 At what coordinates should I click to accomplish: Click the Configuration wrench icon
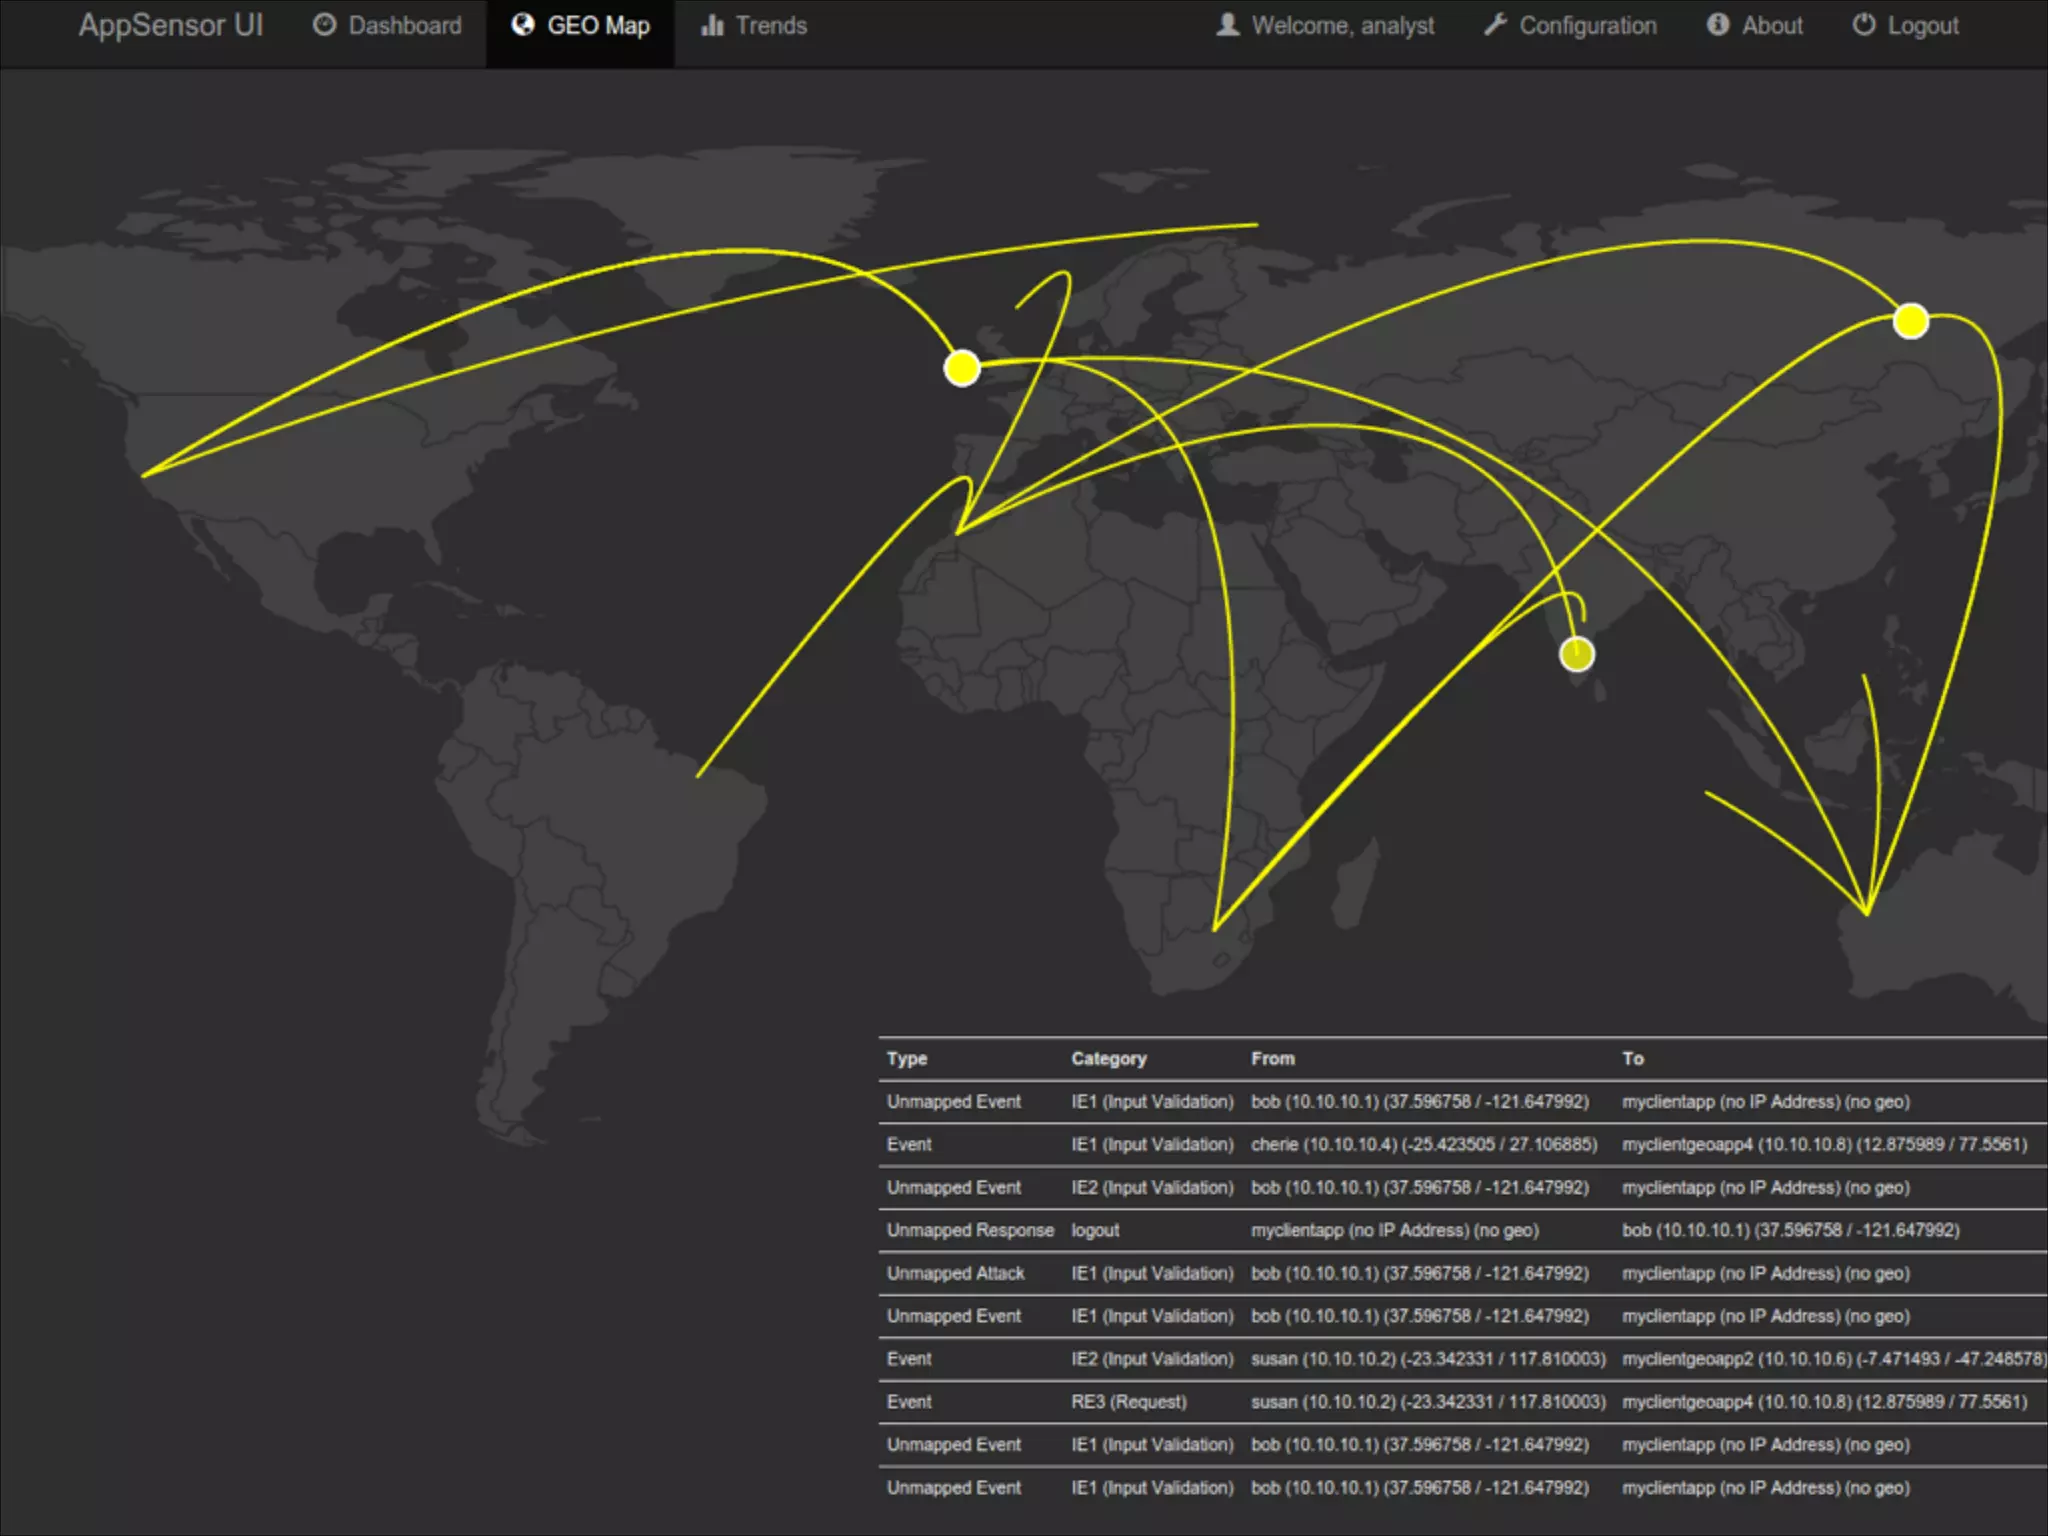(1495, 25)
